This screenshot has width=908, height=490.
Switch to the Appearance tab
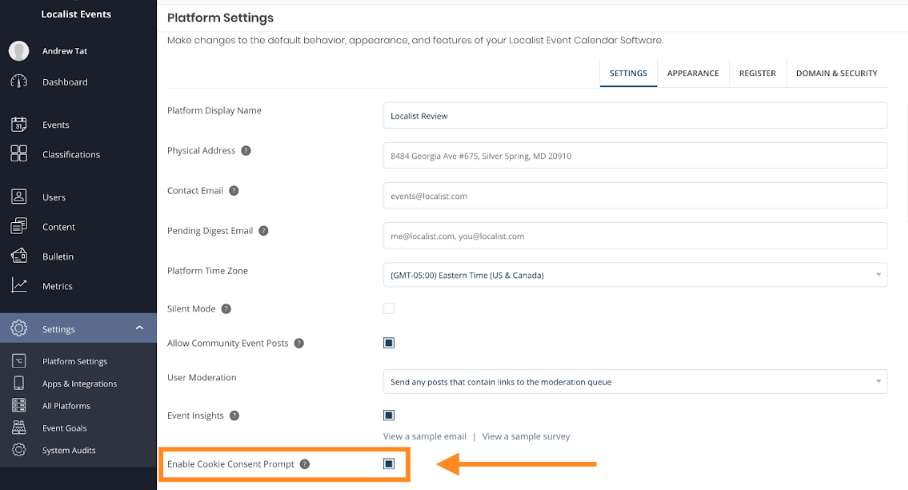[x=693, y=73]
